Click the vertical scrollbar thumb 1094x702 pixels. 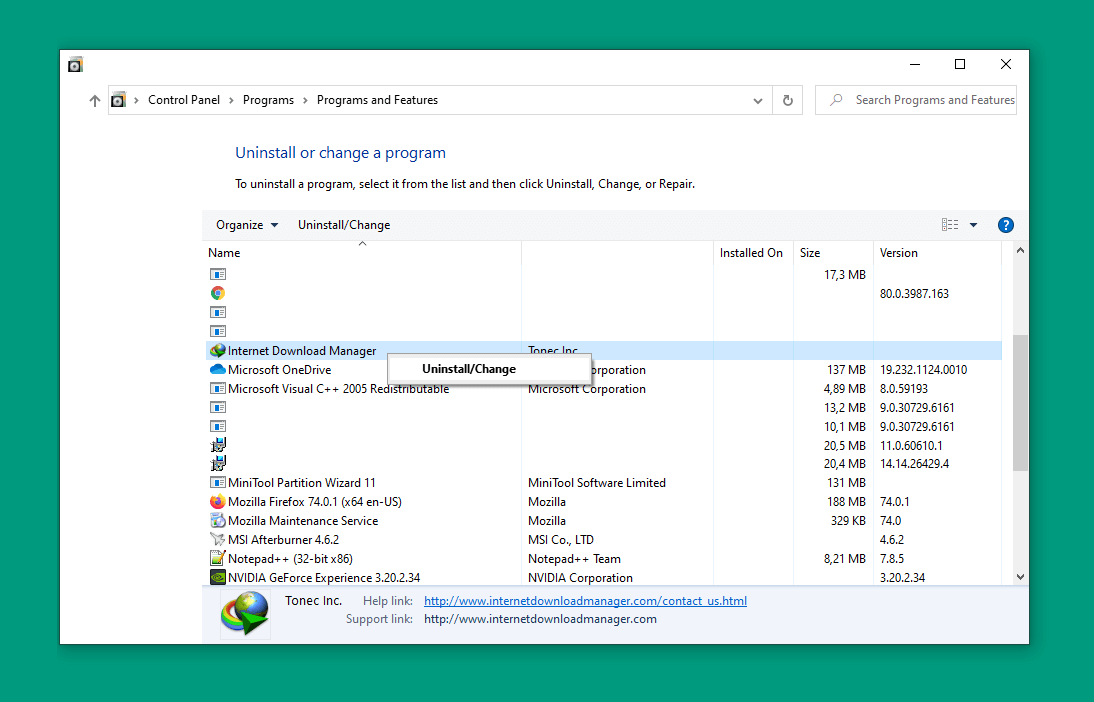pos(1020,403)
